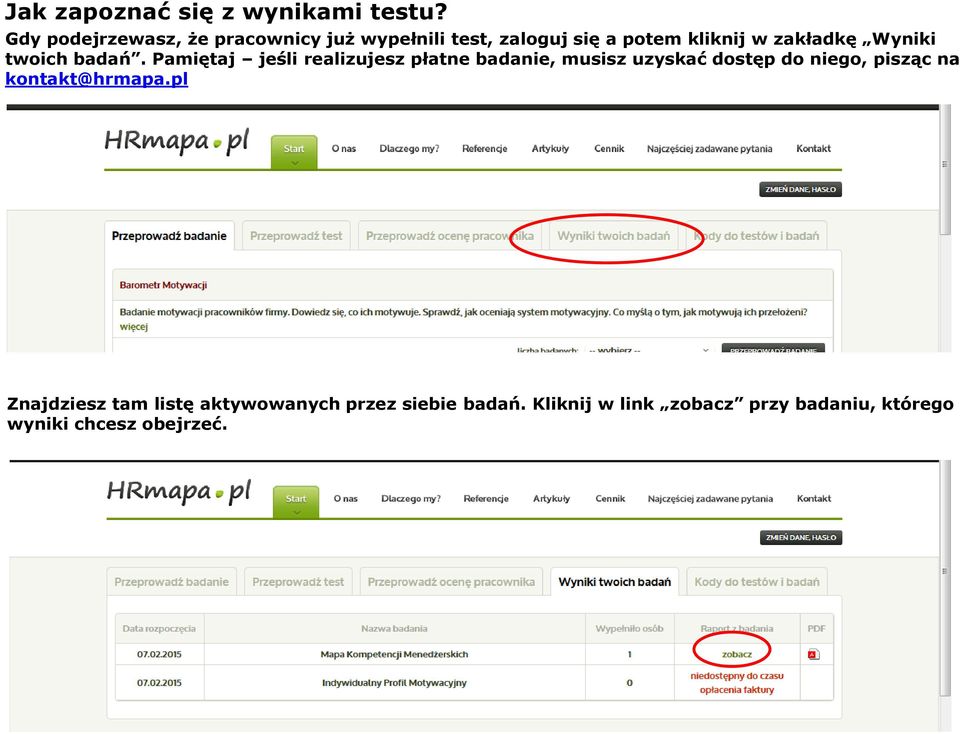Click 'Wypełniło osób' column header
The image size is (960, 734).
tap(629, 629)
